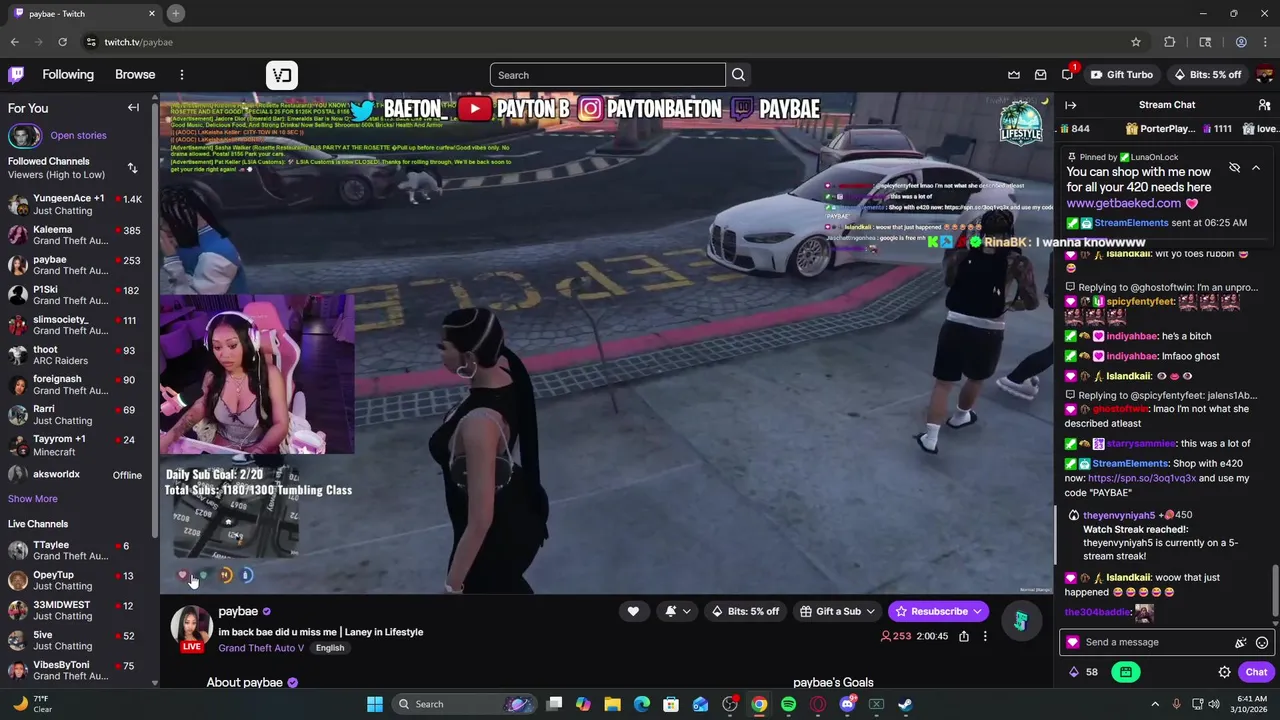This screenshot has width=1280, height=720.
Task: Sort followed channels by viewers
Action: (x=132, y=168)
